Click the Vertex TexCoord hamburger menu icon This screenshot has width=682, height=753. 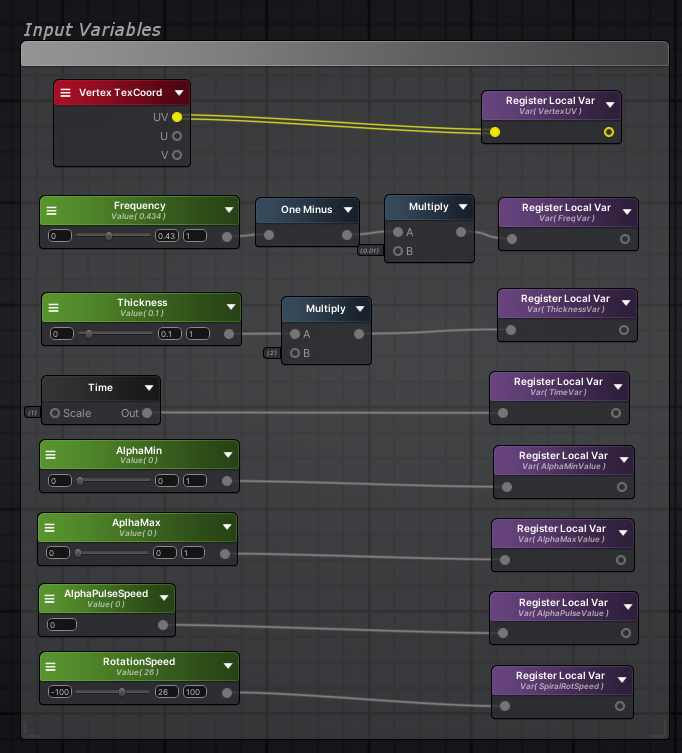click(x=66, y=93)
